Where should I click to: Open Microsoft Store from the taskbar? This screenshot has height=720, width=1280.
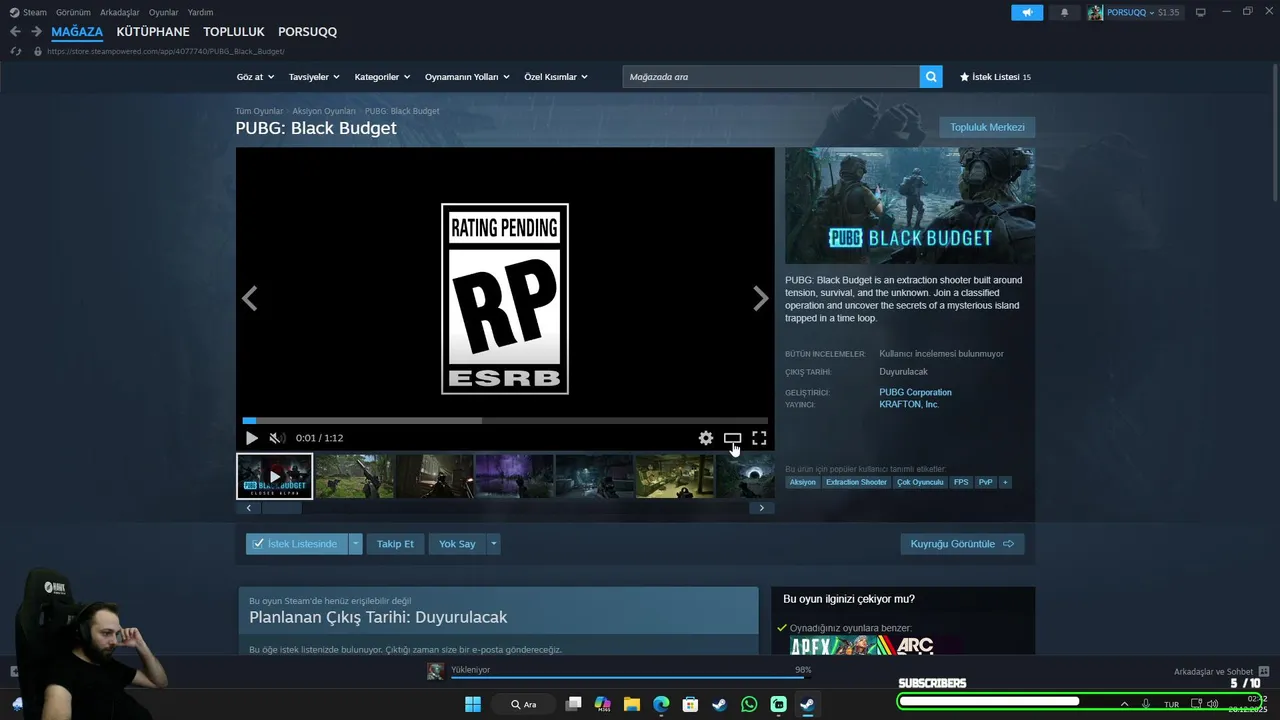690,704
